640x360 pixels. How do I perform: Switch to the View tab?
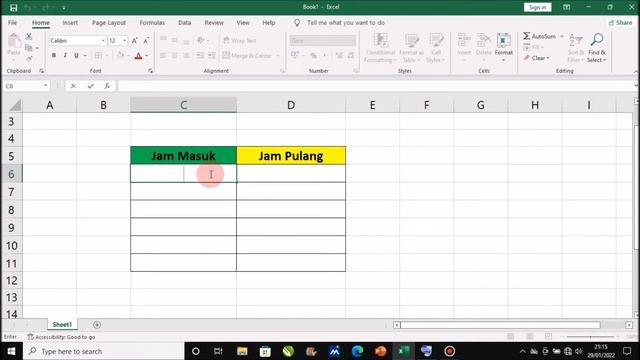coord(243,23)
